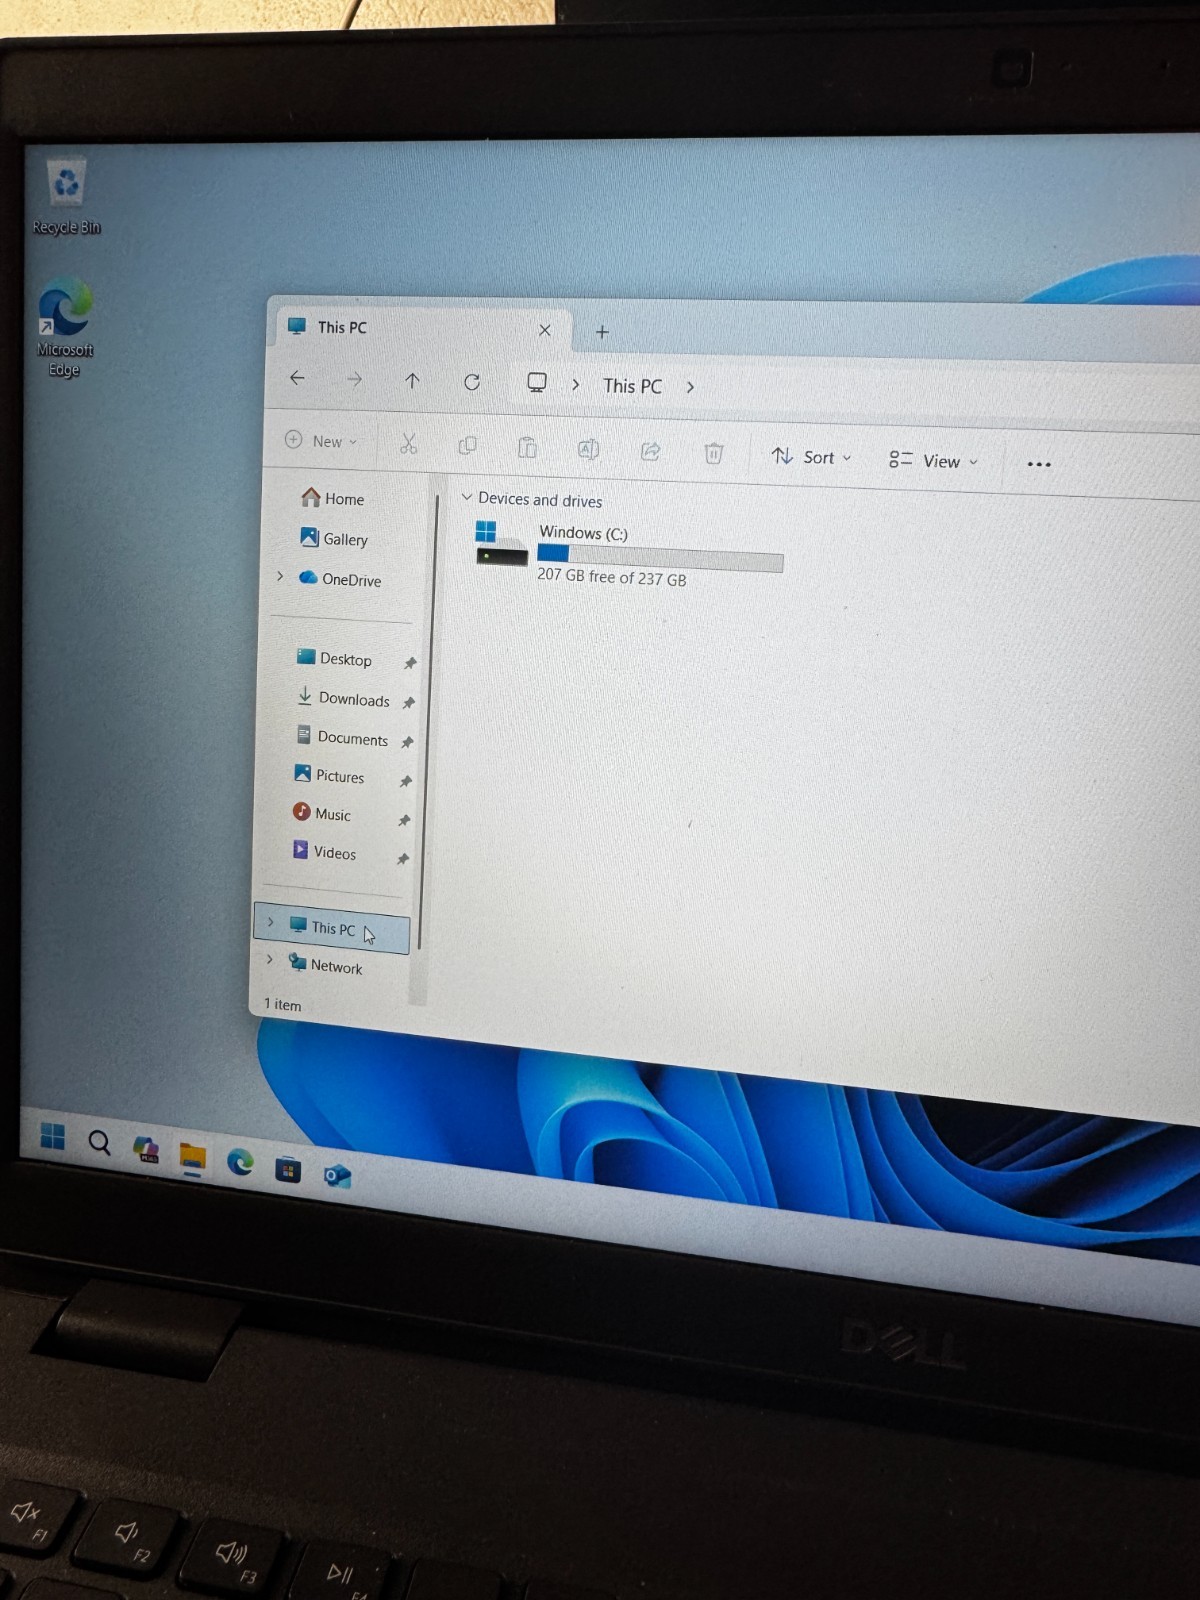
Task: Go forward in File Explorer
Action: 354,379
